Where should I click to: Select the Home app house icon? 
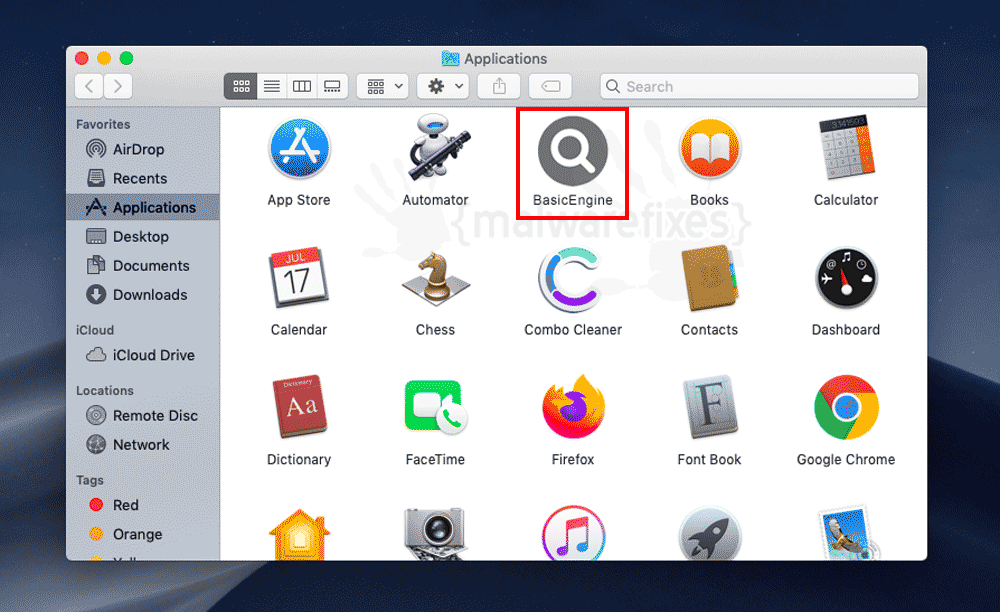299,535
